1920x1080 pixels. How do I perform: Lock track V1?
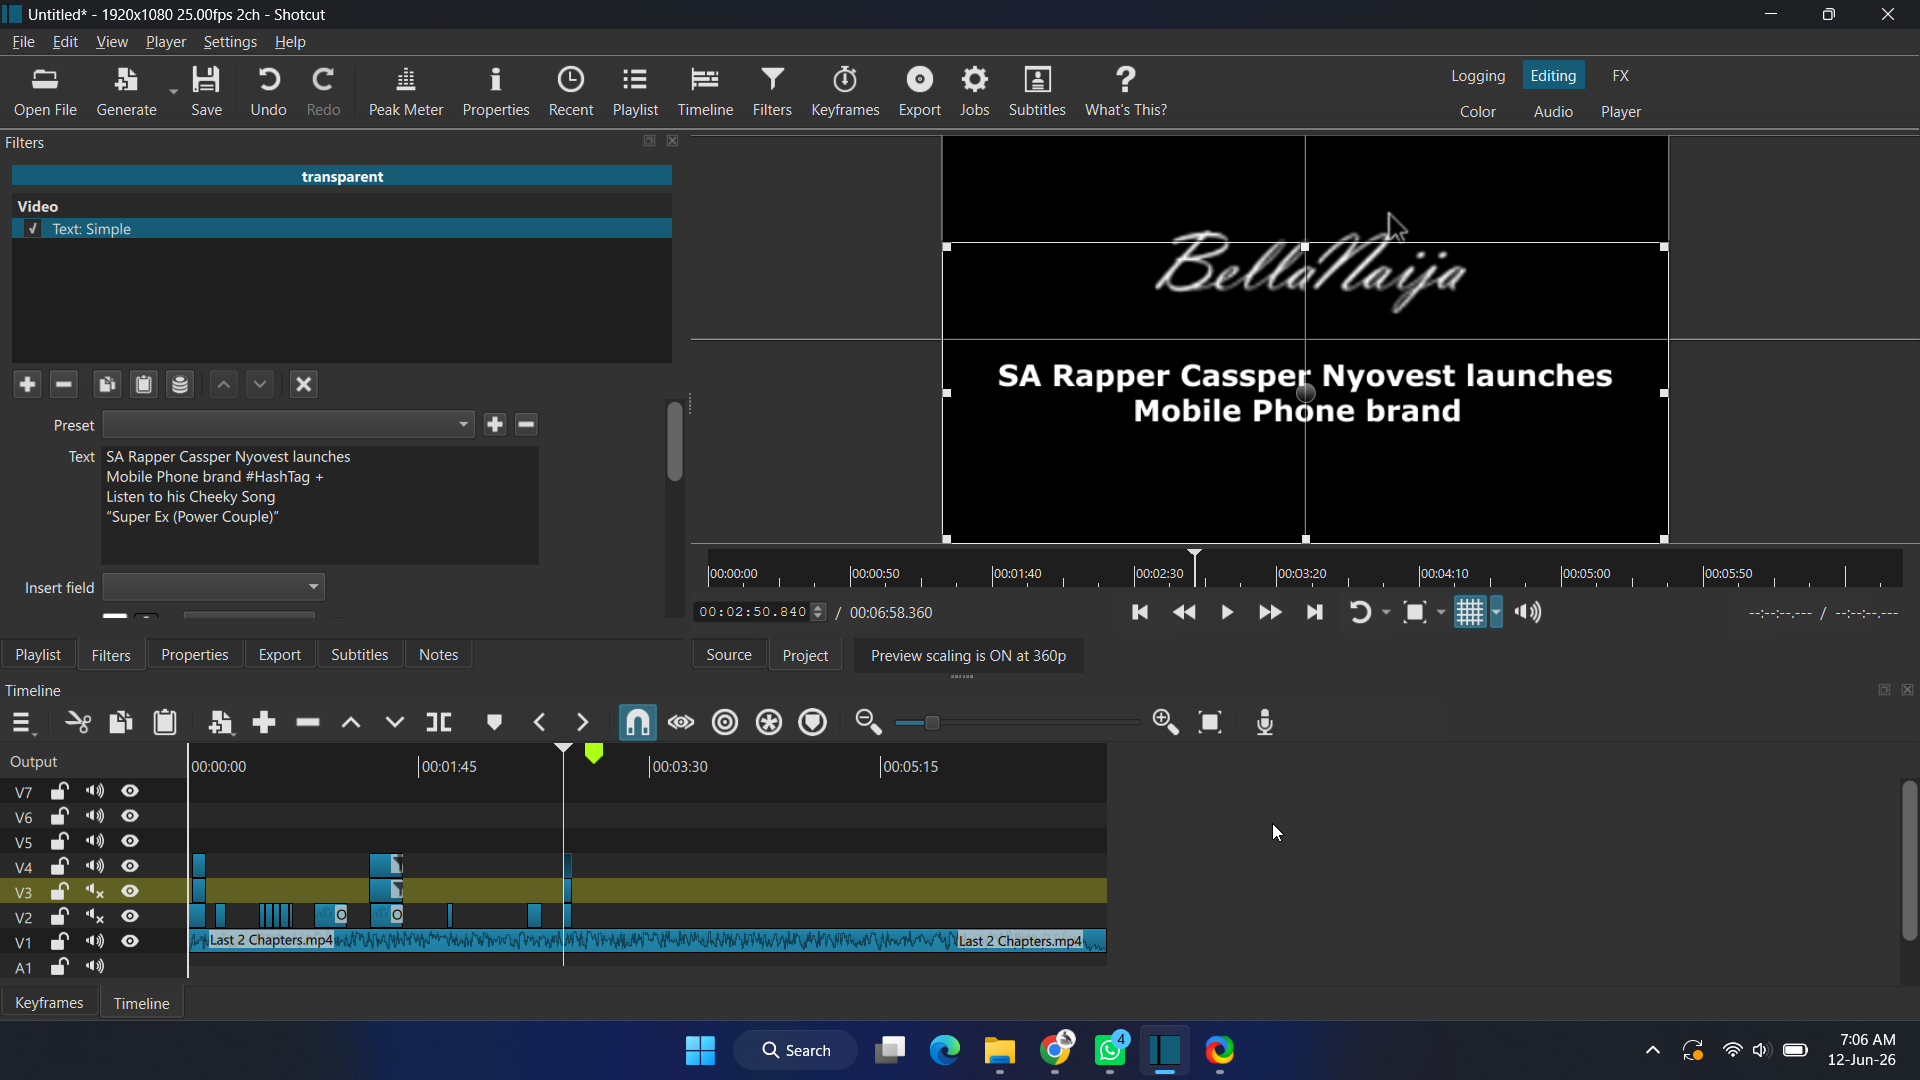[60, 942]
